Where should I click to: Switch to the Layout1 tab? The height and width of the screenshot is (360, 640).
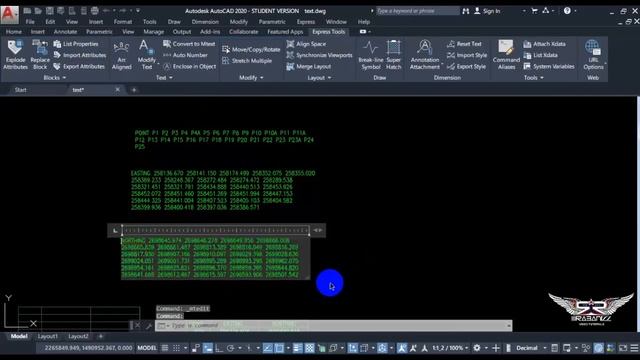coord(48,336)
